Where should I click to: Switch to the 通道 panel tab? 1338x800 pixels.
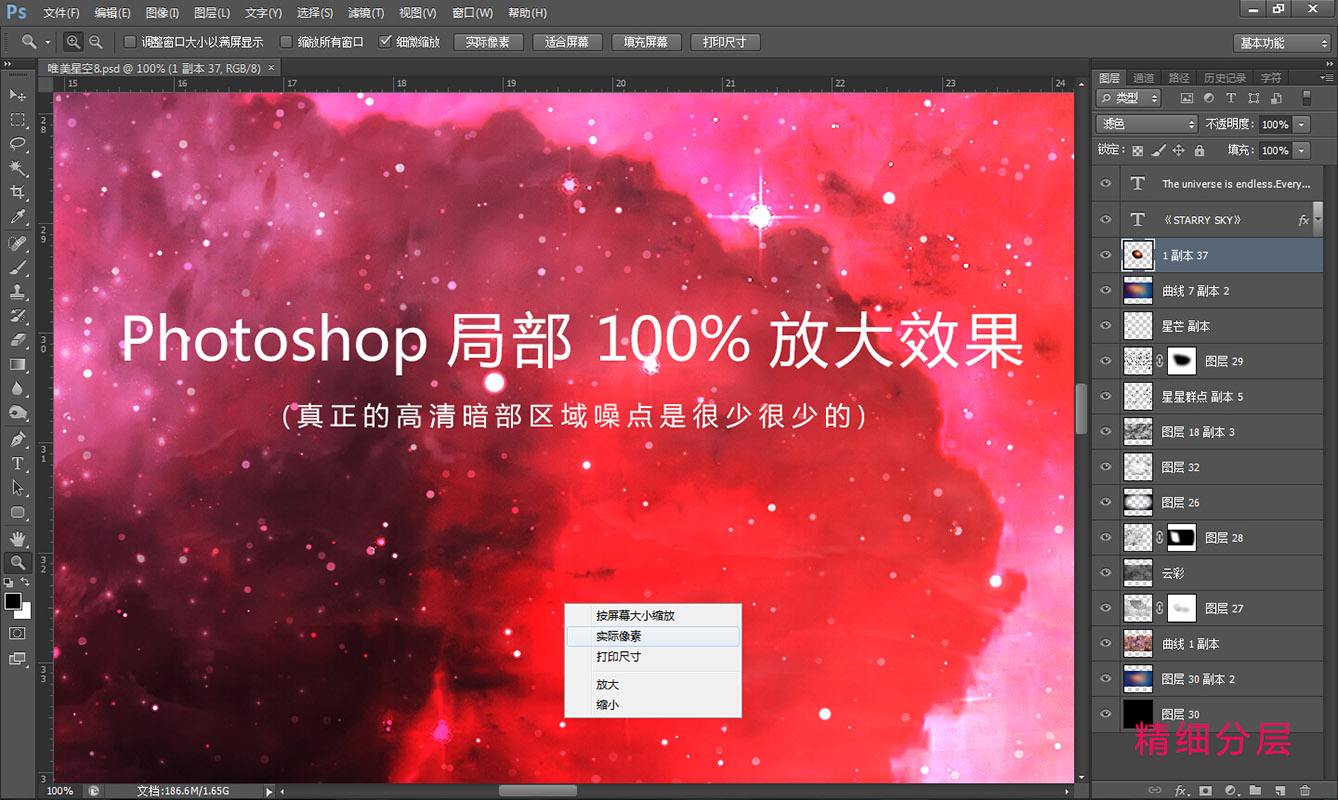(x=1144, y=78)
